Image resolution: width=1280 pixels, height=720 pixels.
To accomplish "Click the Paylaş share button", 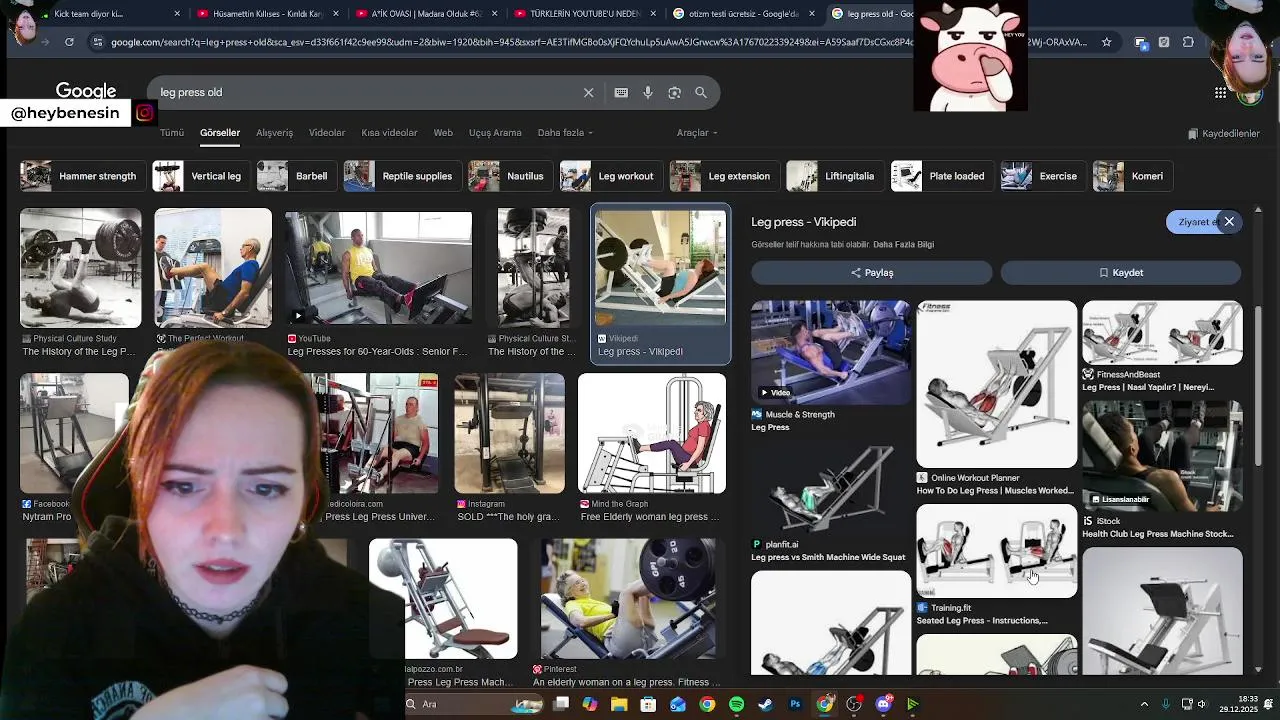I will coord(872,273).
